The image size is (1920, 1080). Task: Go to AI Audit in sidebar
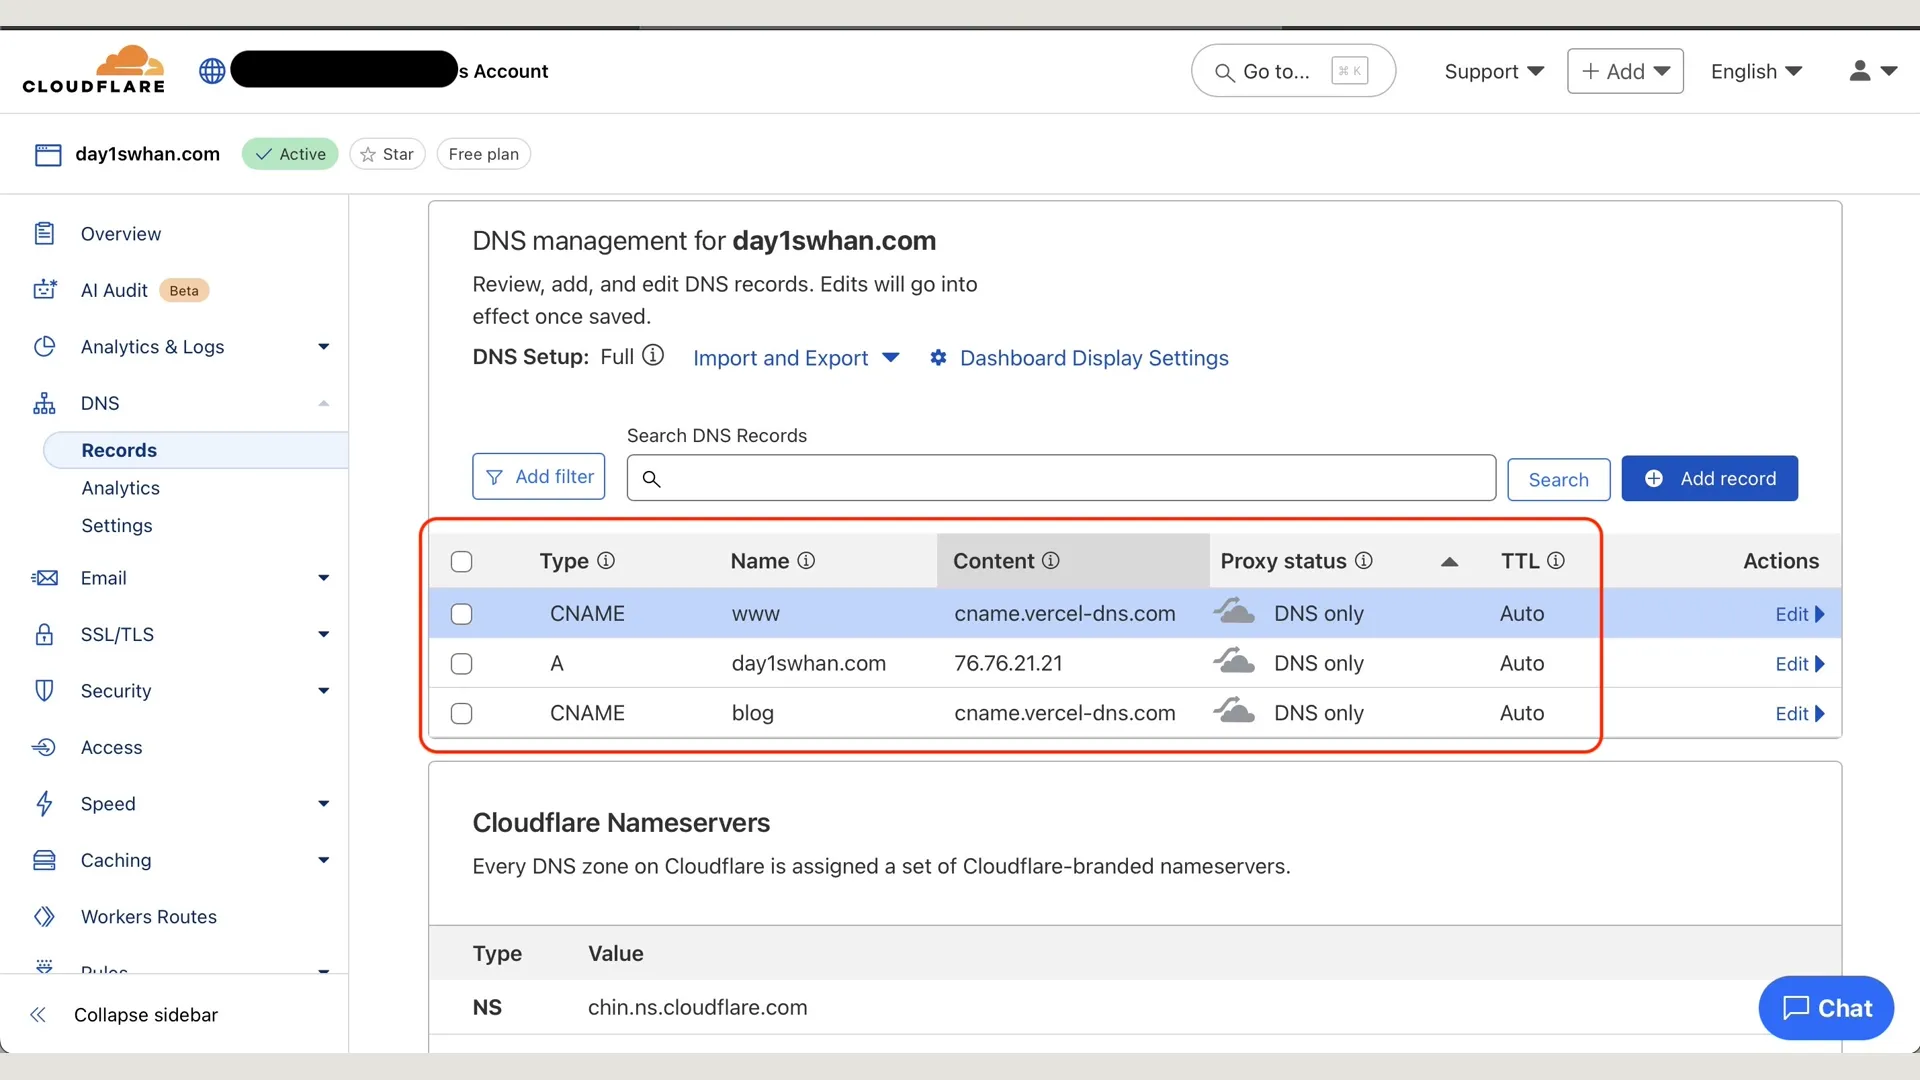(x=114, y=290)
